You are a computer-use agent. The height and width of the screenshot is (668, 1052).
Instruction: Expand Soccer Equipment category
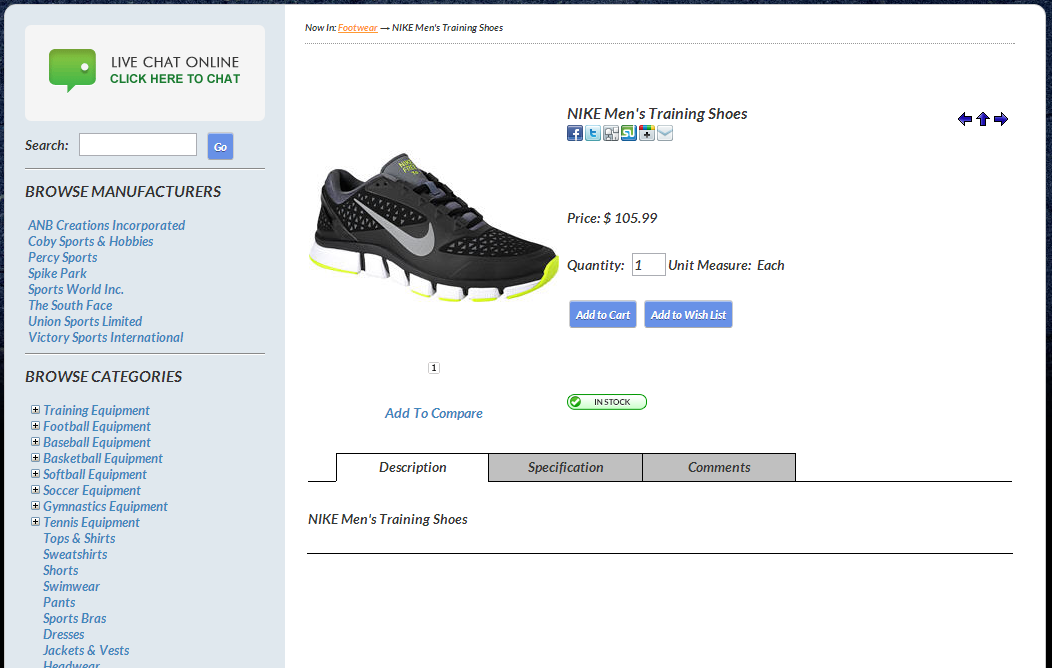36,490
